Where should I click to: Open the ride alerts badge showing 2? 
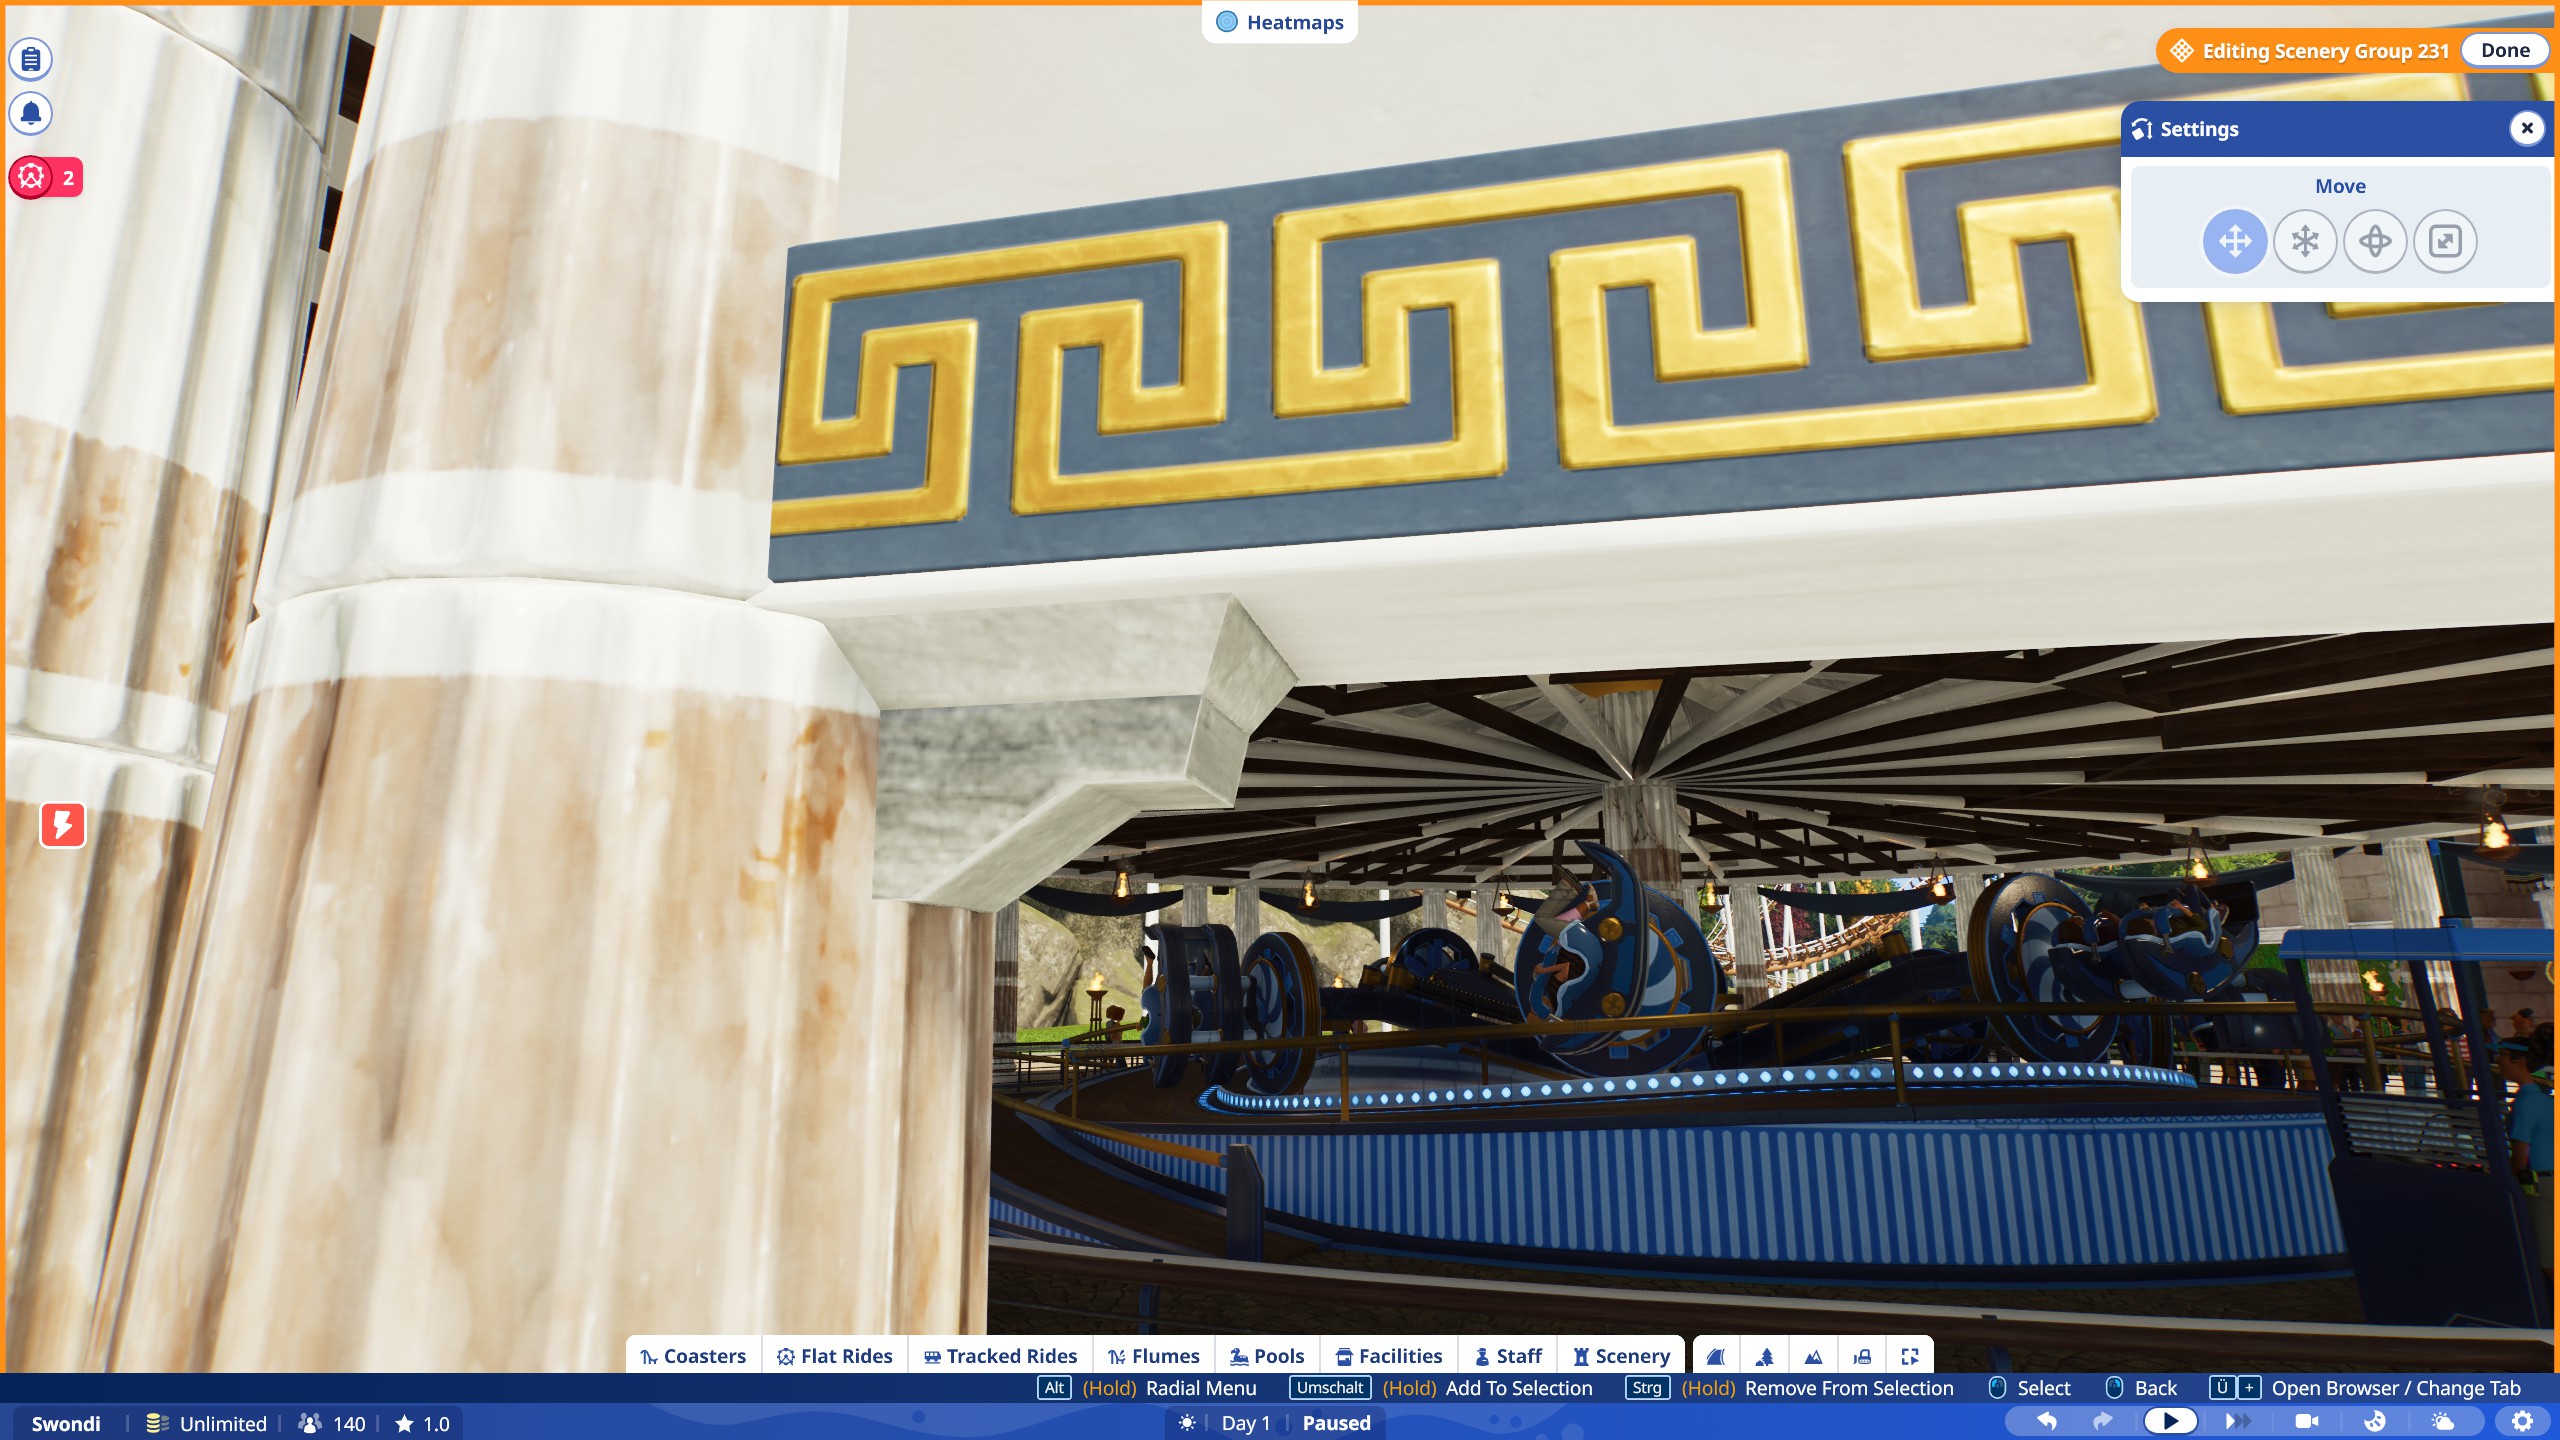(x=46, y=178)
